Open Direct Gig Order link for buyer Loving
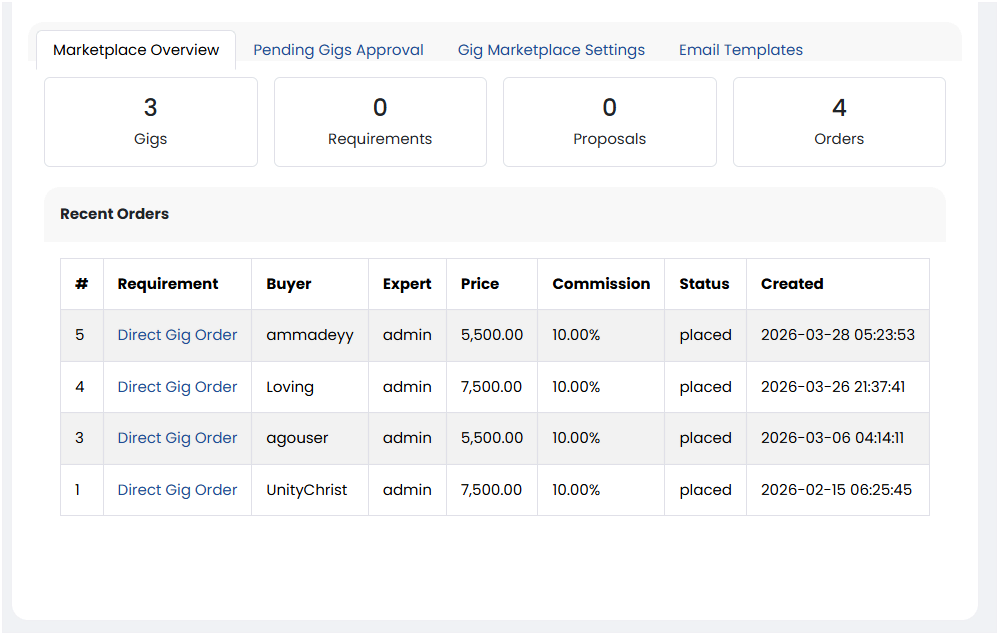The height and width of the screenshot is (635, 999). click(x=177, y=387)
